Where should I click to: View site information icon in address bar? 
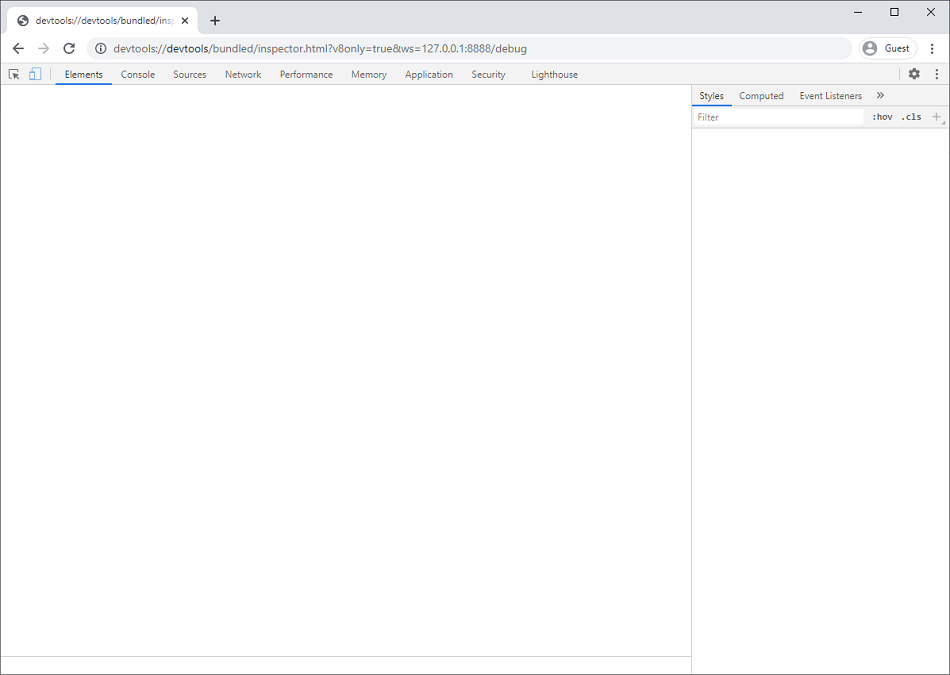[101, 48]
